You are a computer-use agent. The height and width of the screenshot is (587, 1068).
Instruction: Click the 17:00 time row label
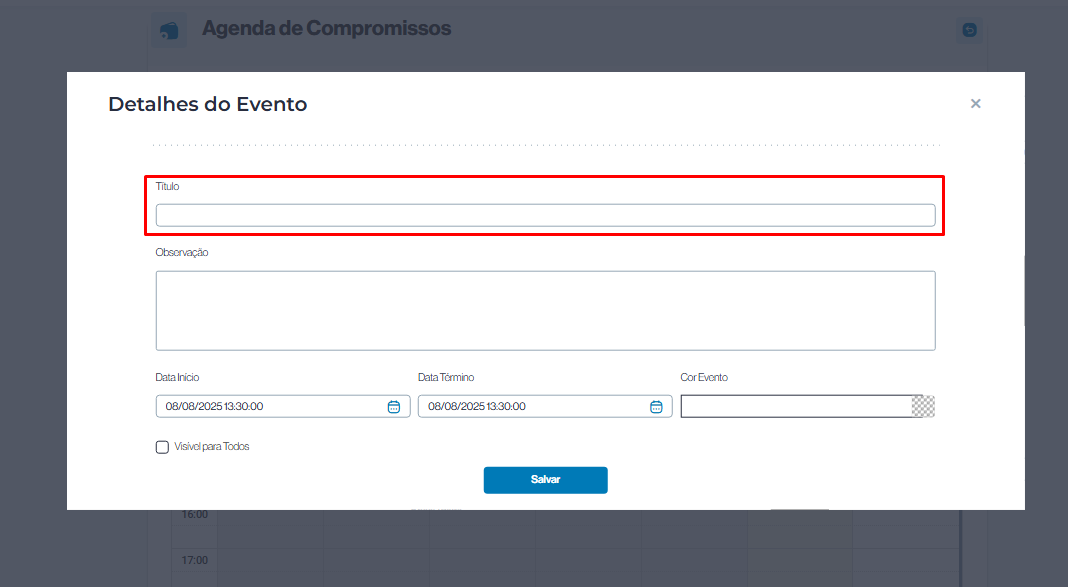(195, 560)
